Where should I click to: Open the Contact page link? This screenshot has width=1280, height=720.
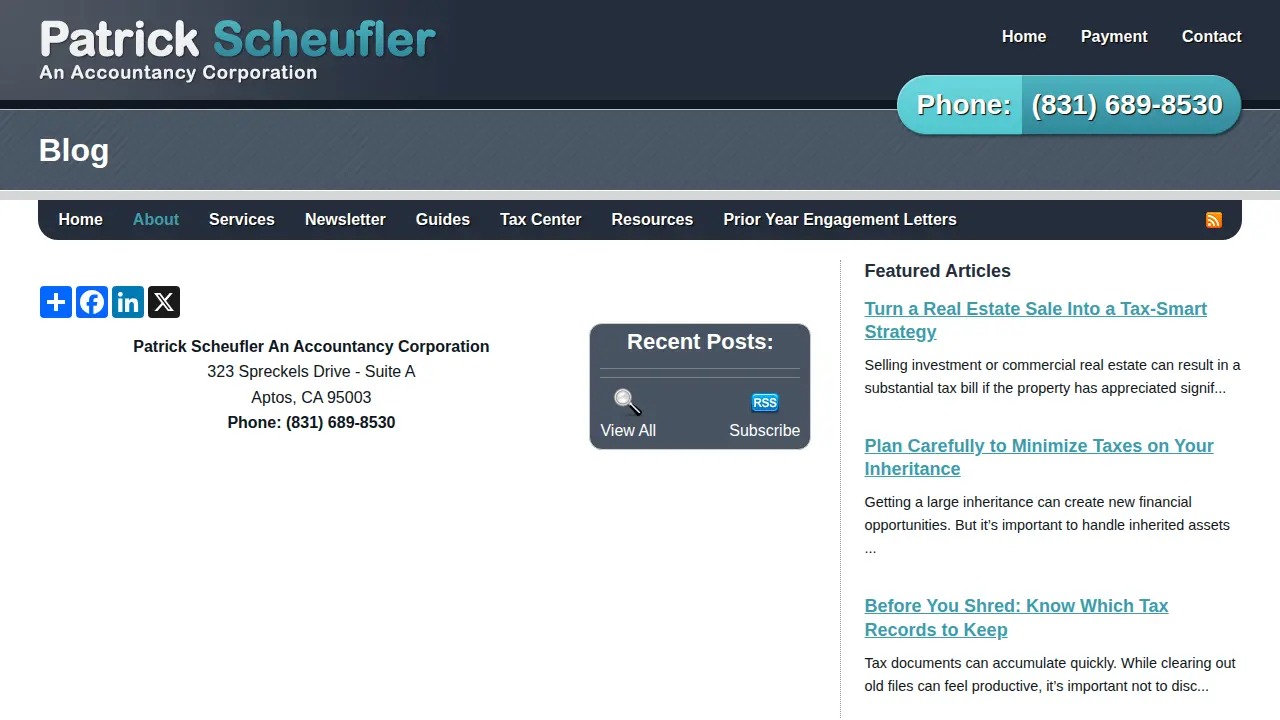coord(1211,36)
